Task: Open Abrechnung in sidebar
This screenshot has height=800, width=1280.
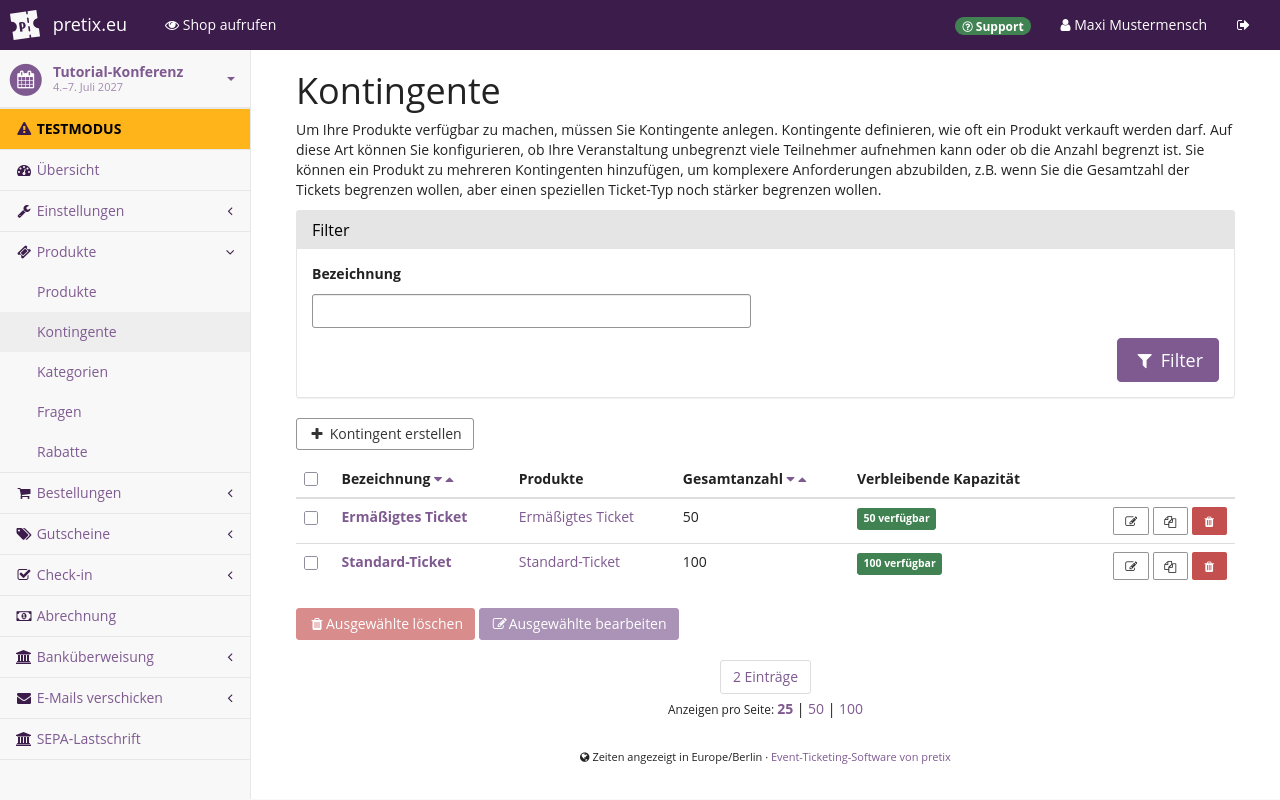Action: point(125,616)
